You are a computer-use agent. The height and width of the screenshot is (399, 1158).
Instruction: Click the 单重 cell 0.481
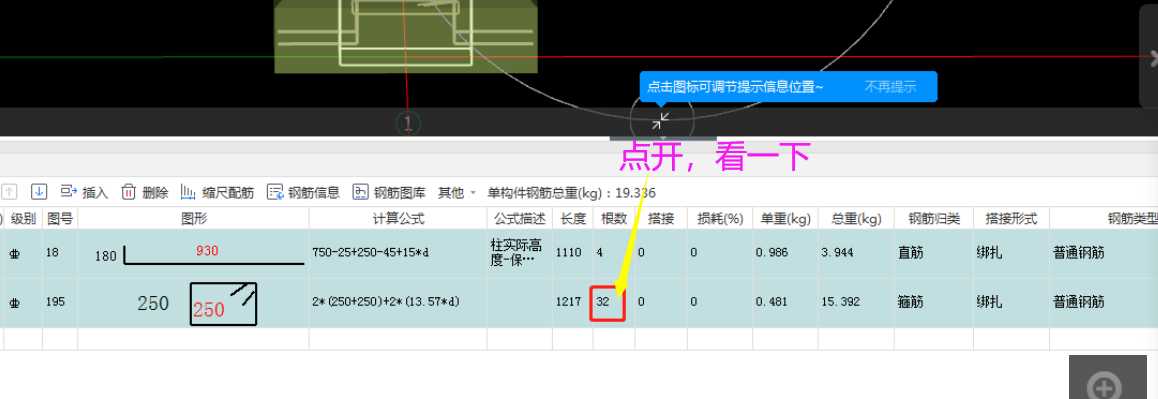[x=785, y=302]
